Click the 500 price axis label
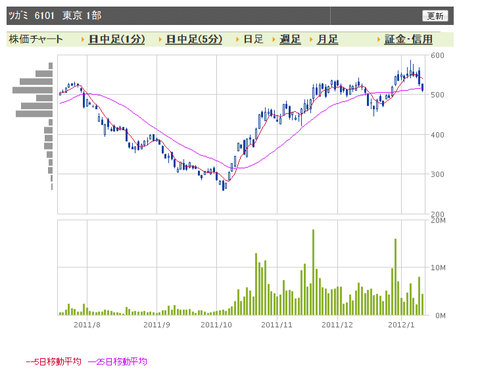The image size is (480, 370). click(x=437, y=95)
